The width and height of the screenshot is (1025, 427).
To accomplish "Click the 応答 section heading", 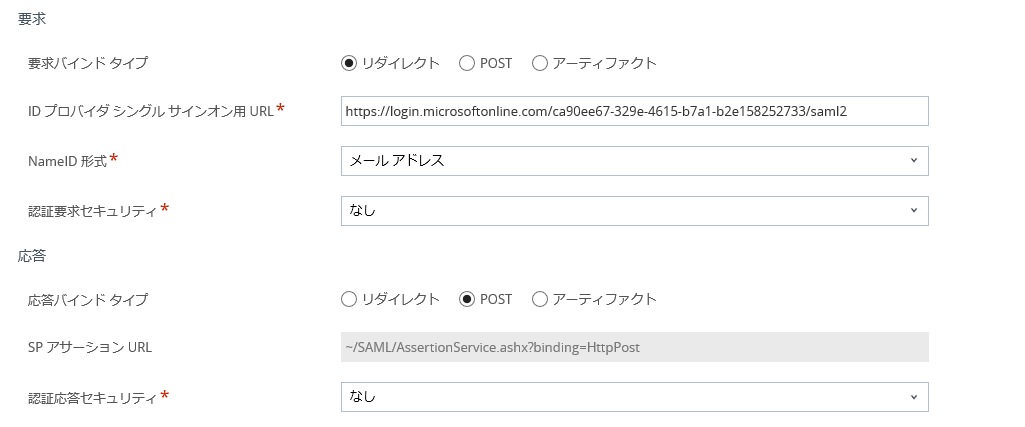I will pyautogui.click(x=32, y=255).
